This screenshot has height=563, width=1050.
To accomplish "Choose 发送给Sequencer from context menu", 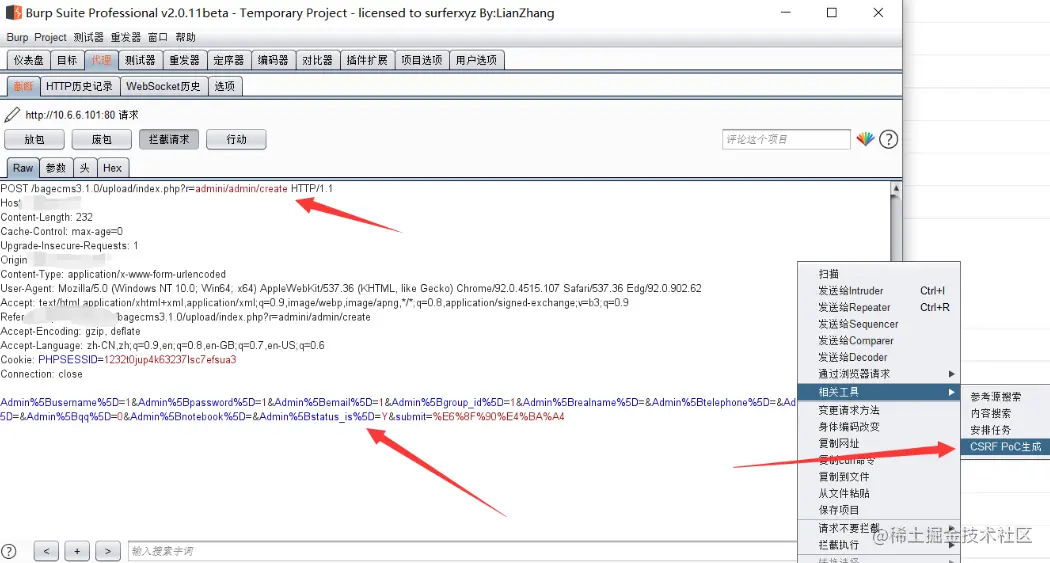I will (x=879, y=324).
